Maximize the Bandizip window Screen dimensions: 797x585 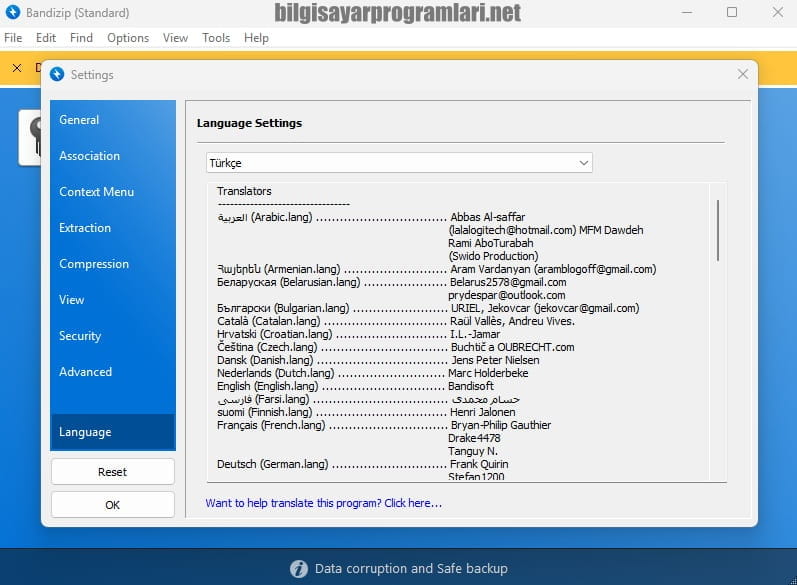coord(732,12)
